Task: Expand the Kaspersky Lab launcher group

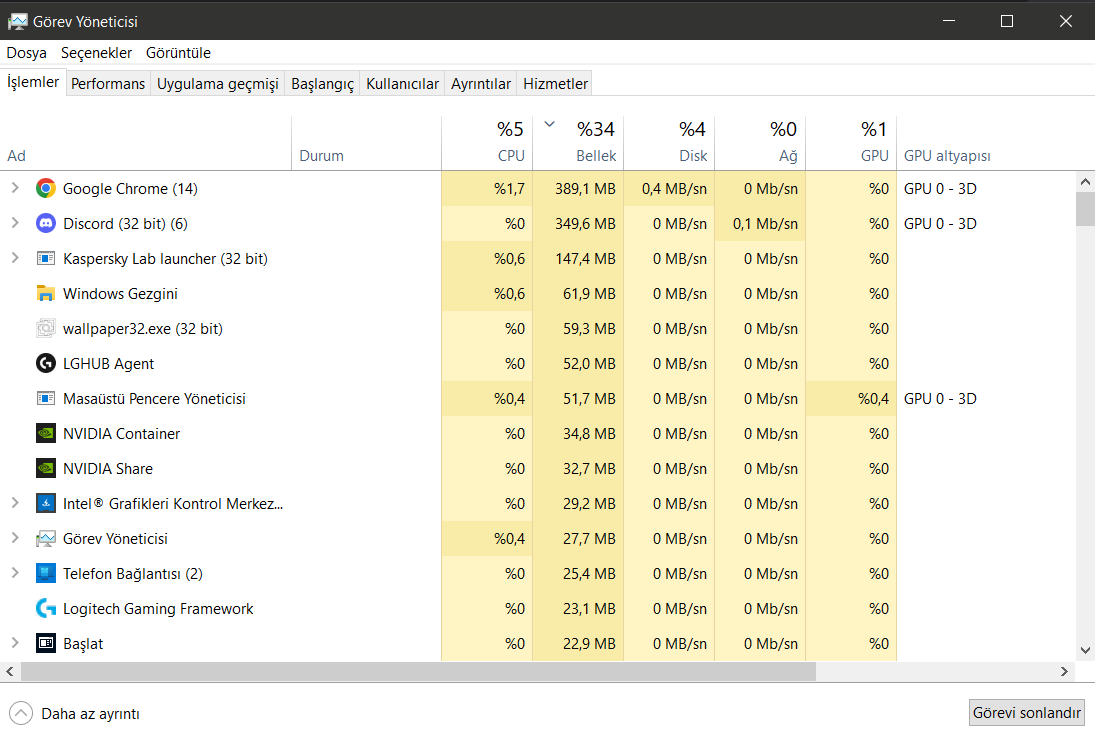Action: pyautogui.click(x=15, y=258)
